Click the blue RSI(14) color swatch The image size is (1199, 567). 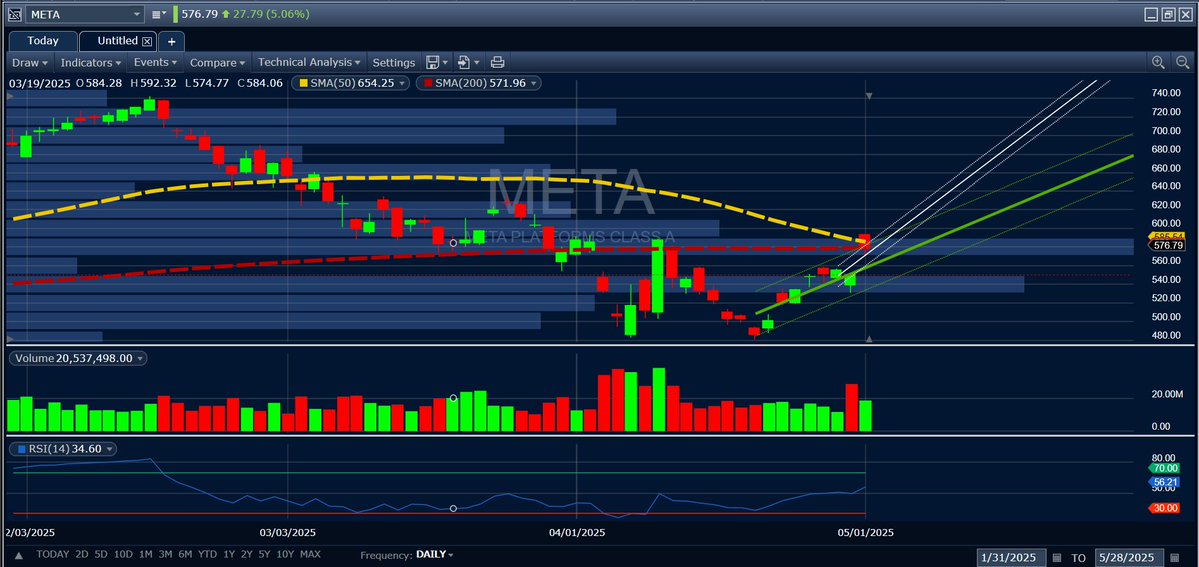point(21,449)
